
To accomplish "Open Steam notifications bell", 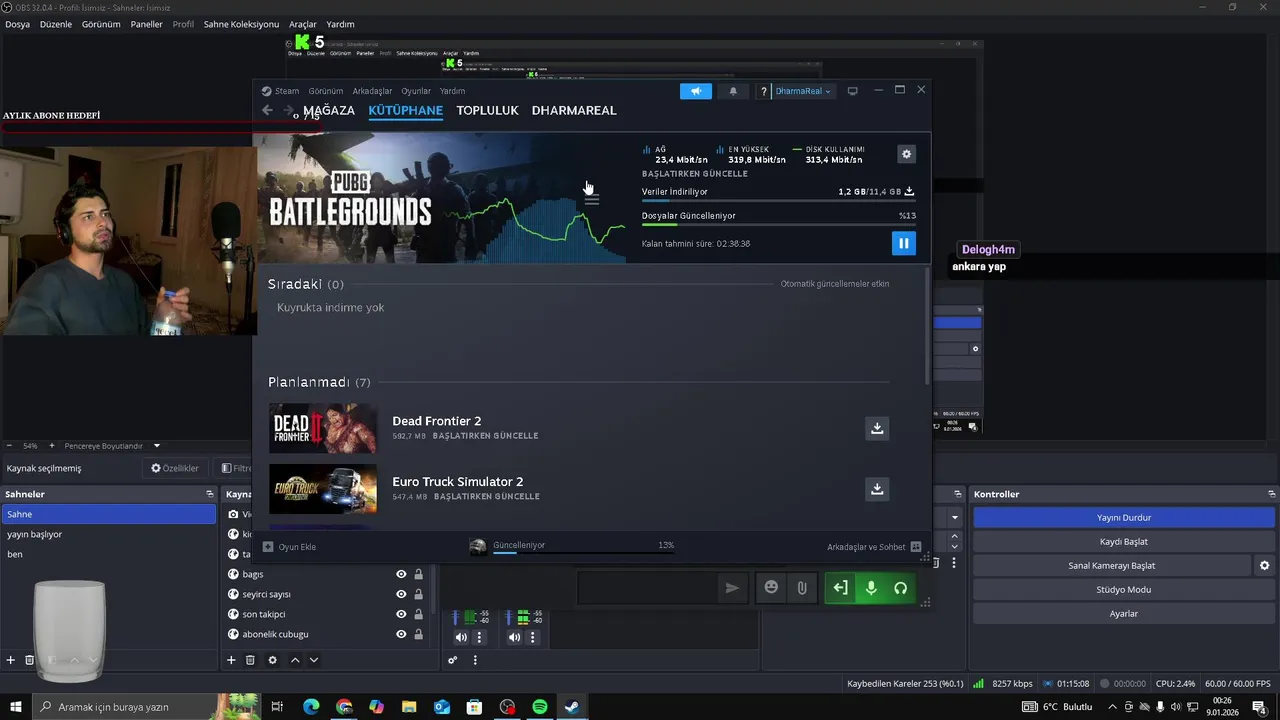I will (x=733, y=91).
